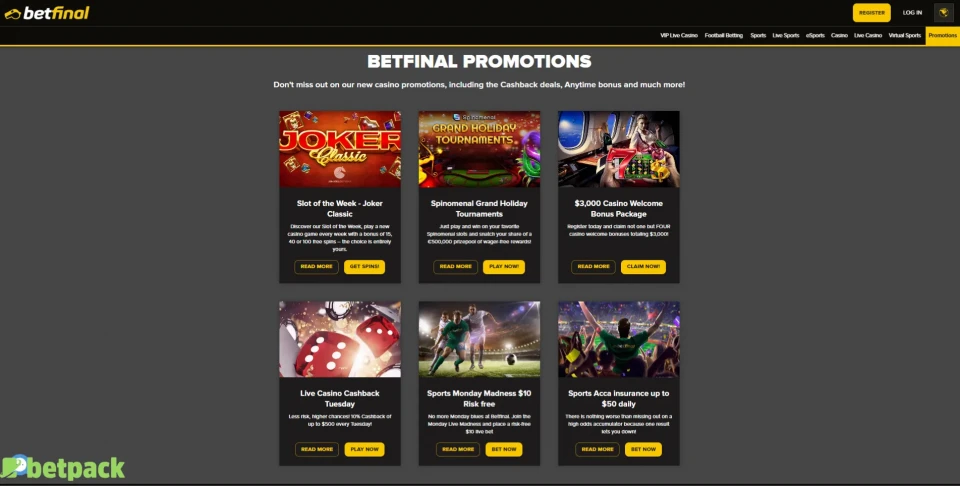960x486 pixels.
Task: Click BET NOW for Sports Monday Madness
Action: (504, 449)
